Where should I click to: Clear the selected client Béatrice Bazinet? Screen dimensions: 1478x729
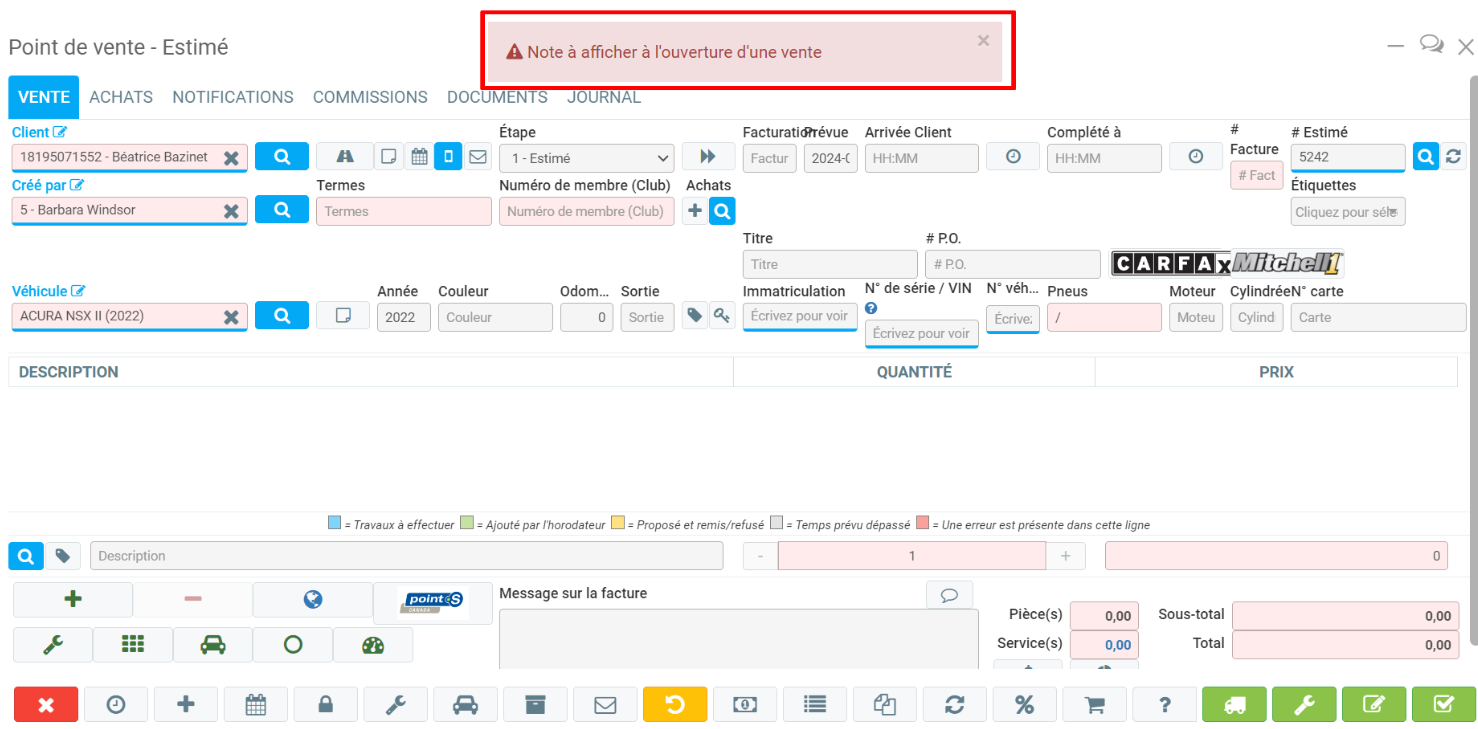pyautogui.click(x=231, y=158)
